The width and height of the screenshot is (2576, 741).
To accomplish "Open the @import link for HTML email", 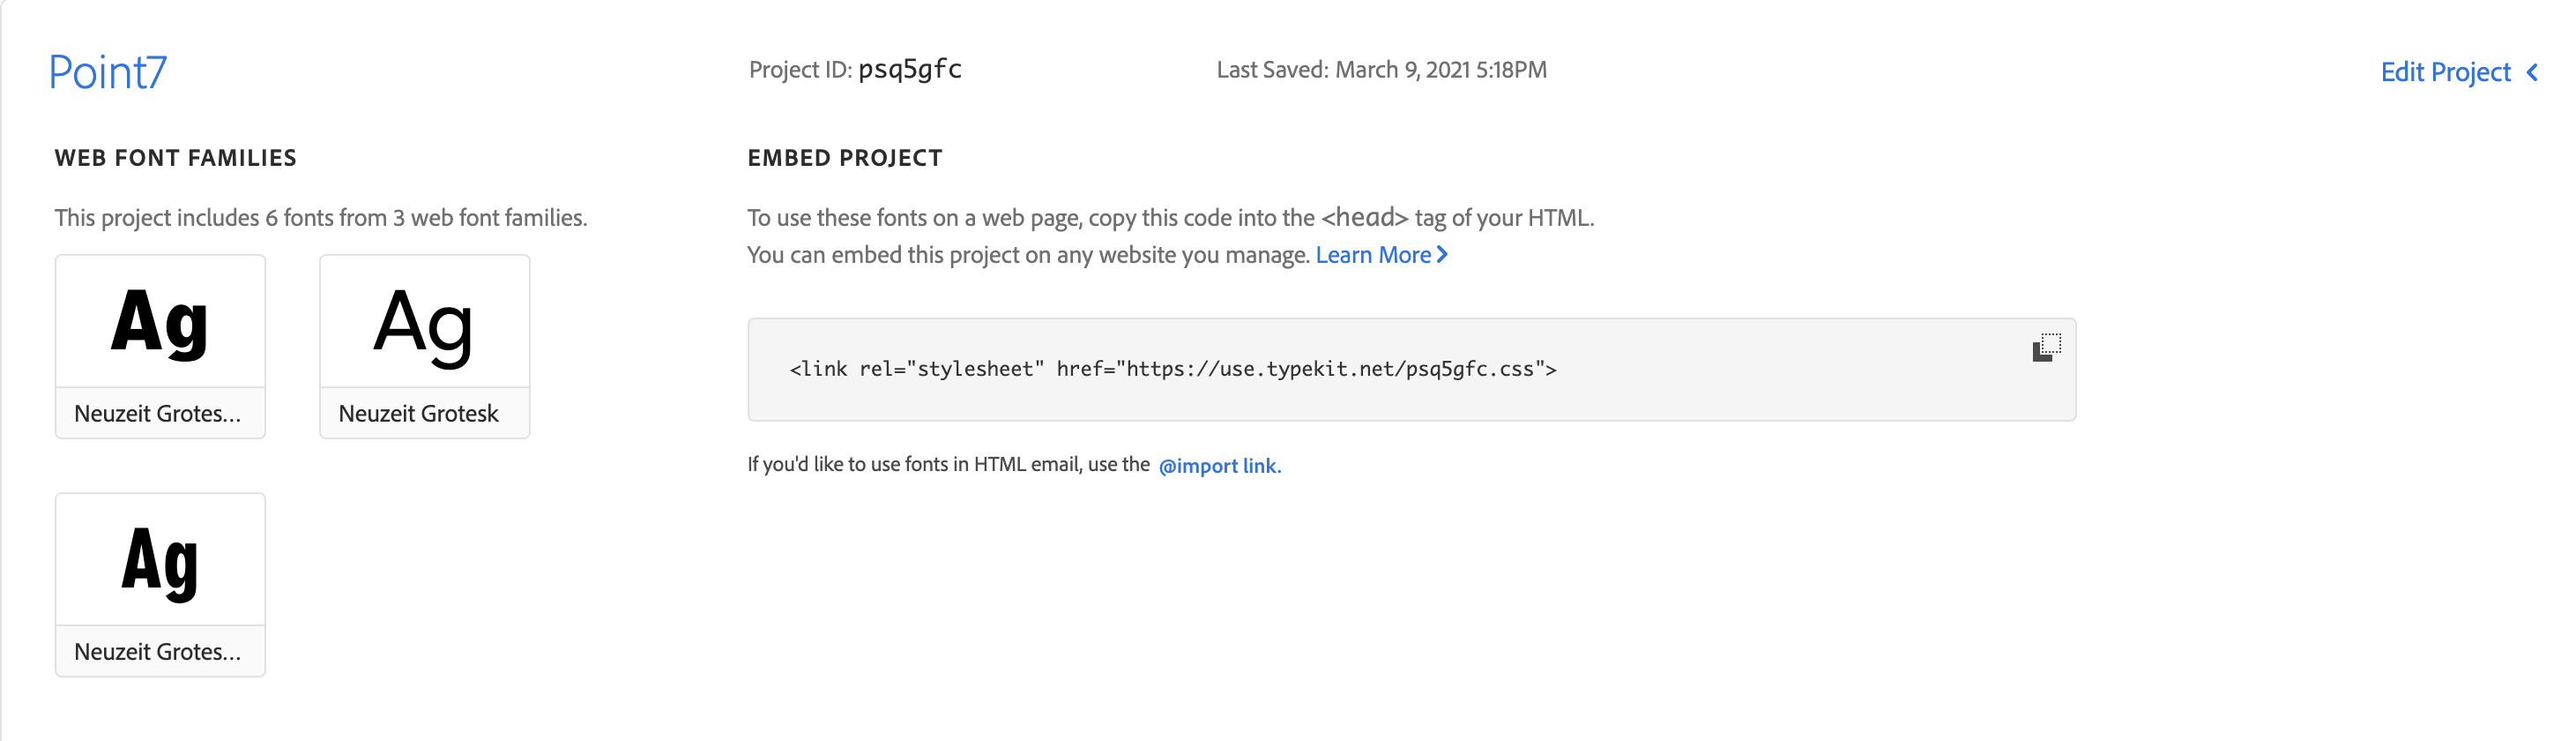I will tap(1219, 466).
